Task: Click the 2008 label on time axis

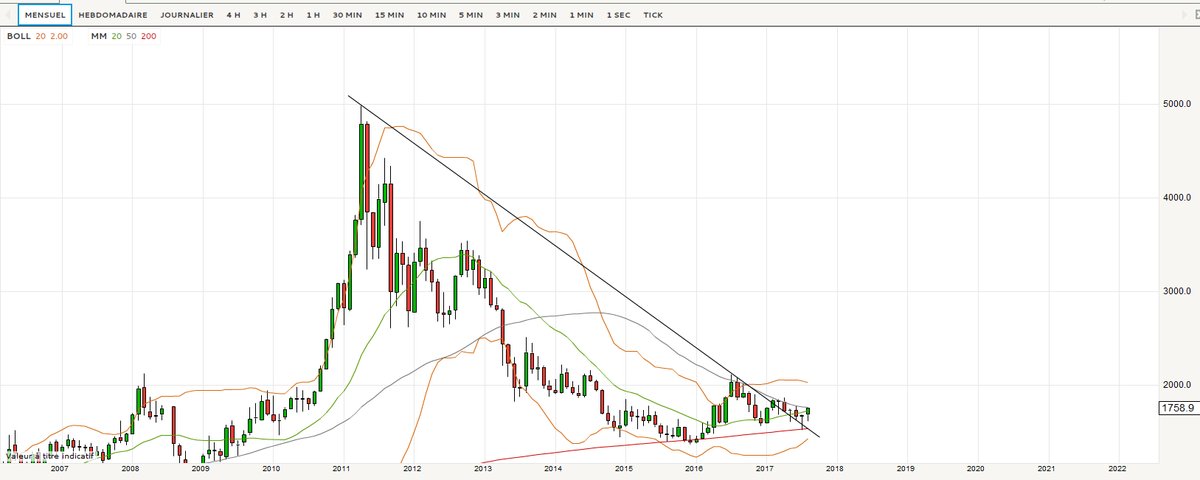Action: (129, 468)
